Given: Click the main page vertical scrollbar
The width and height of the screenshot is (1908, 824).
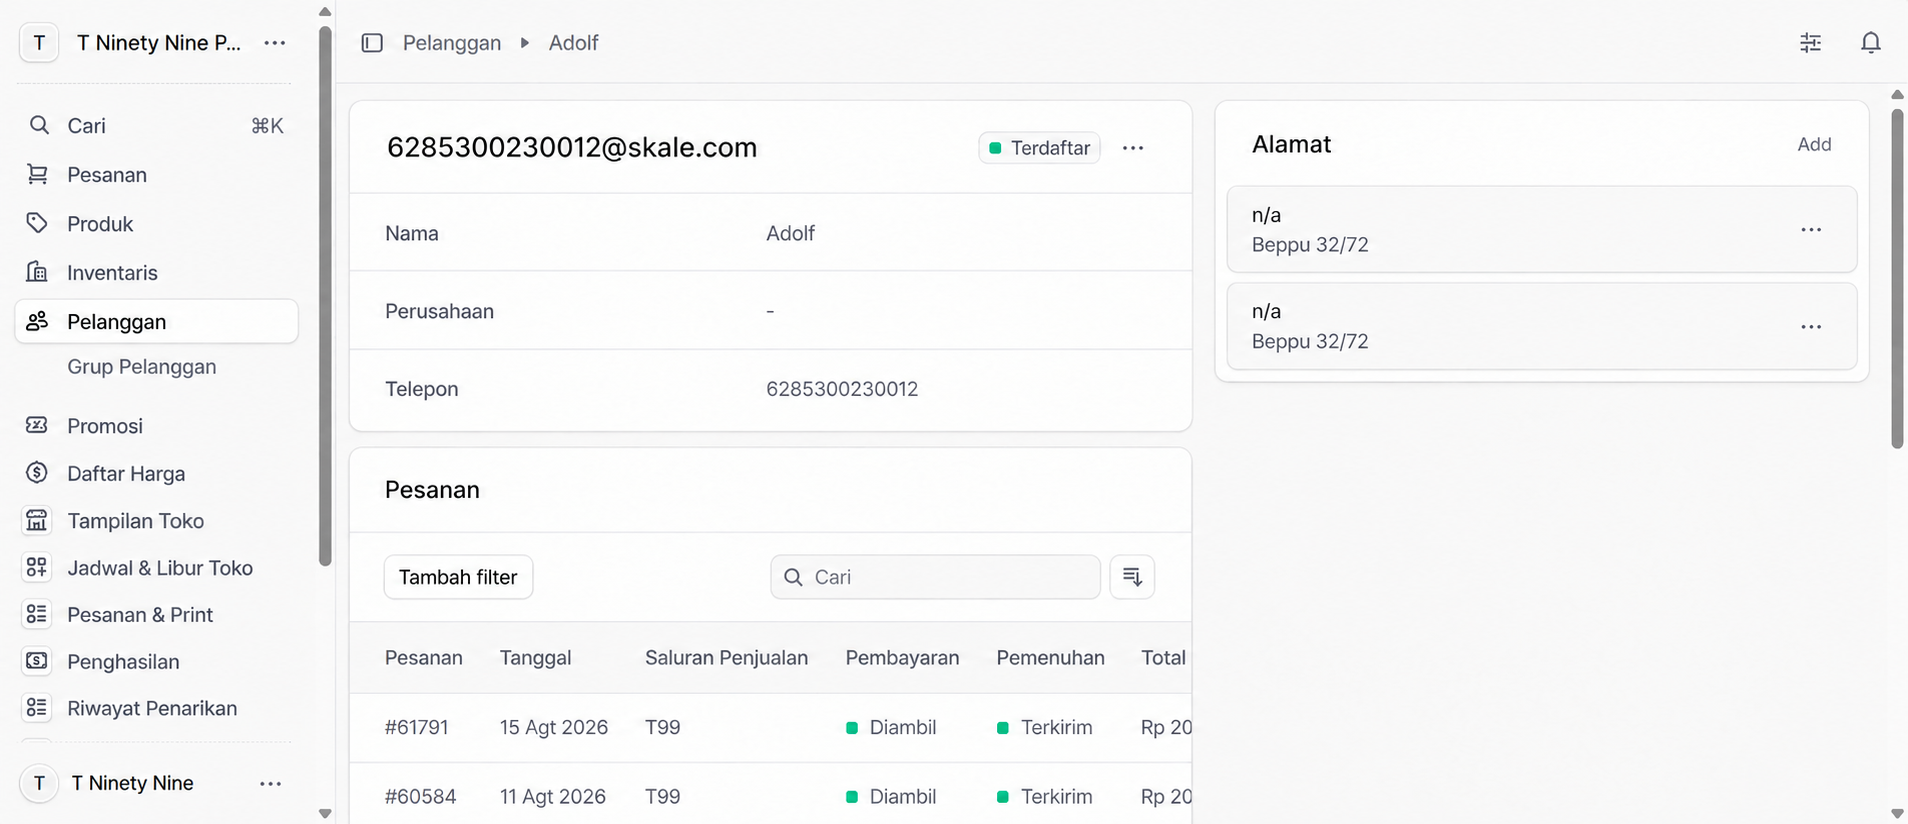Looking at the screenshot, I should [x=1897, y=278].
